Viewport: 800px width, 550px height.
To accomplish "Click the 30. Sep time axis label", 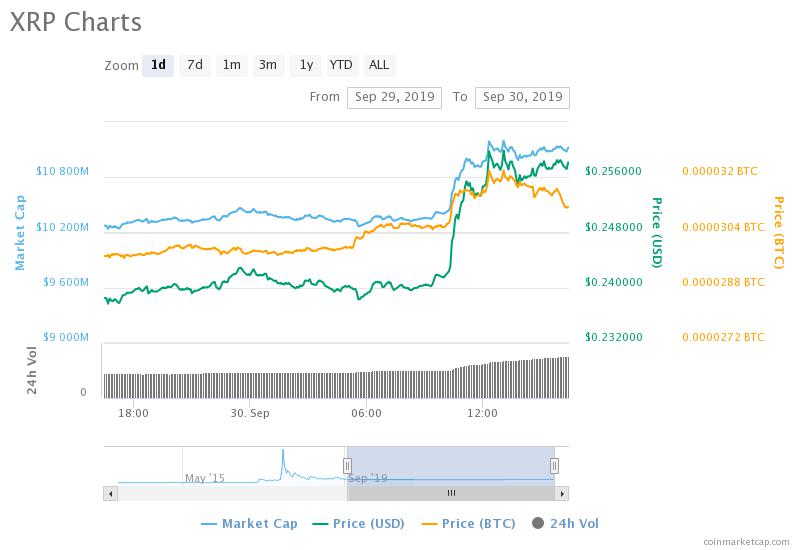I will tap(250, 413).
